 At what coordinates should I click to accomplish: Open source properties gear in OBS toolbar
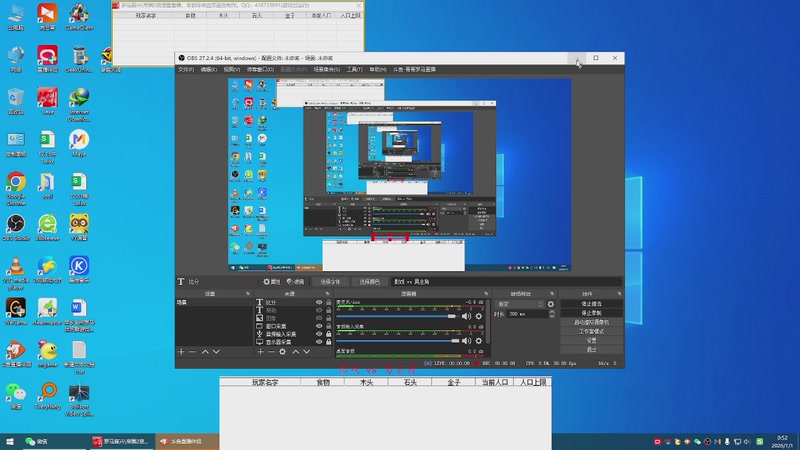coord(271,282)
